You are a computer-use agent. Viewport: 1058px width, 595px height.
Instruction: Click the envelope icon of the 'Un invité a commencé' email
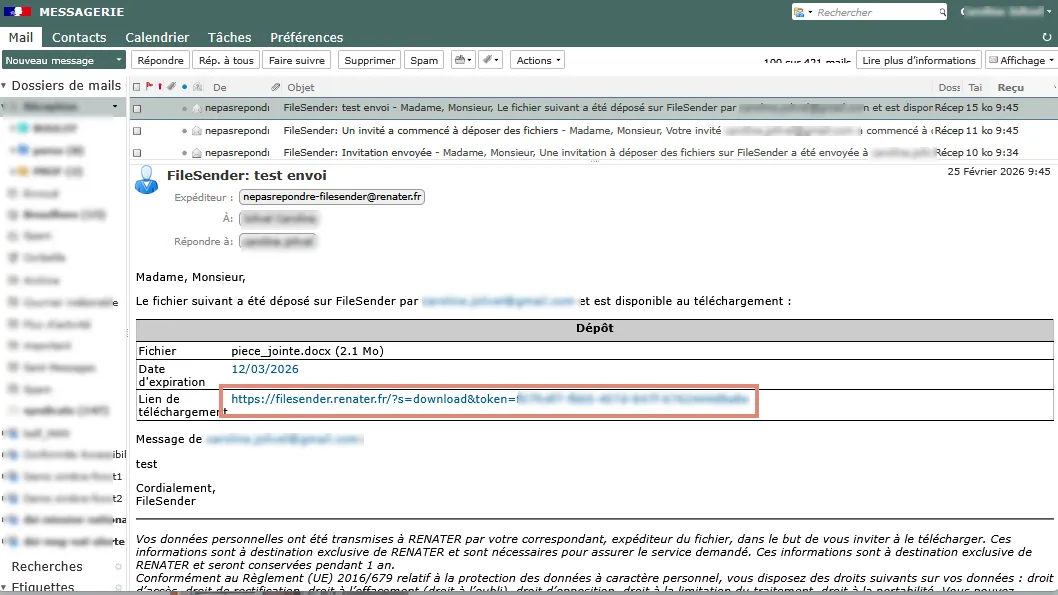pyautogui.click(x=197, y=131)
